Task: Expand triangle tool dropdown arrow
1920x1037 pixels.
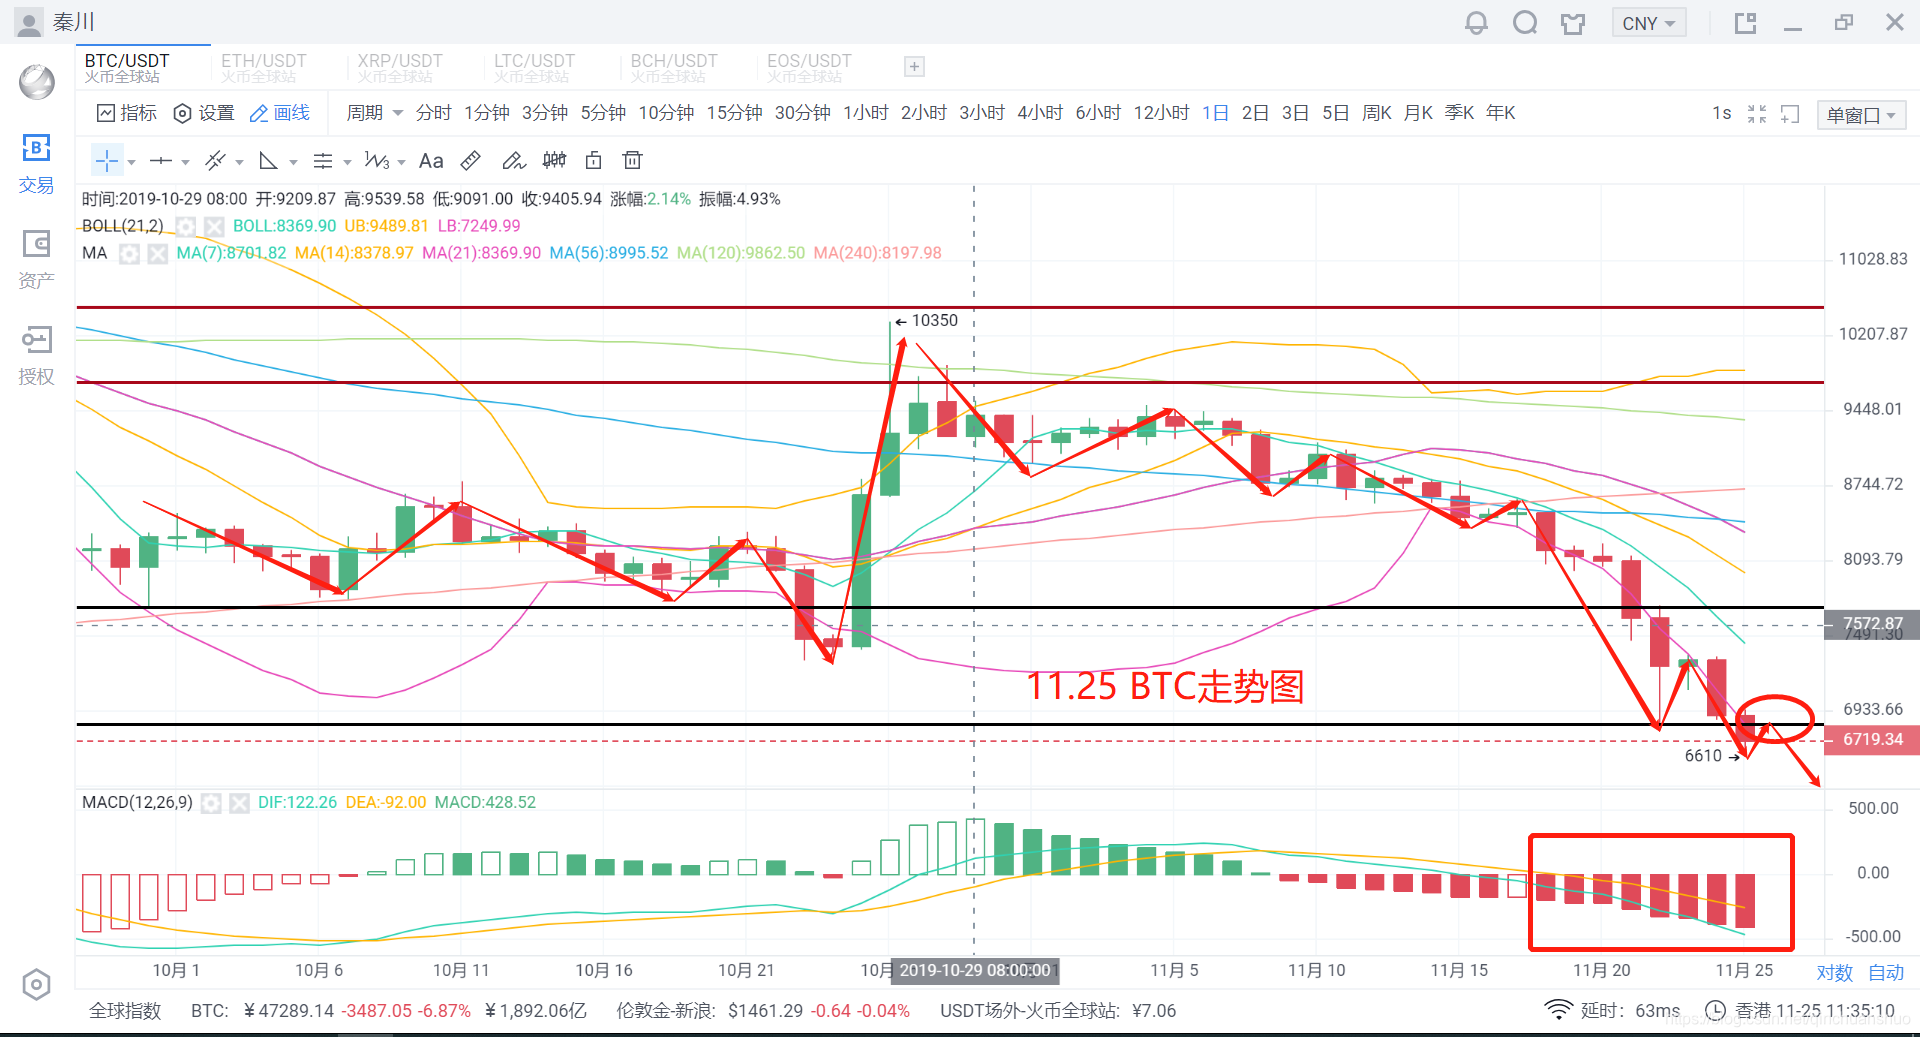Action: tap(293, 162)
